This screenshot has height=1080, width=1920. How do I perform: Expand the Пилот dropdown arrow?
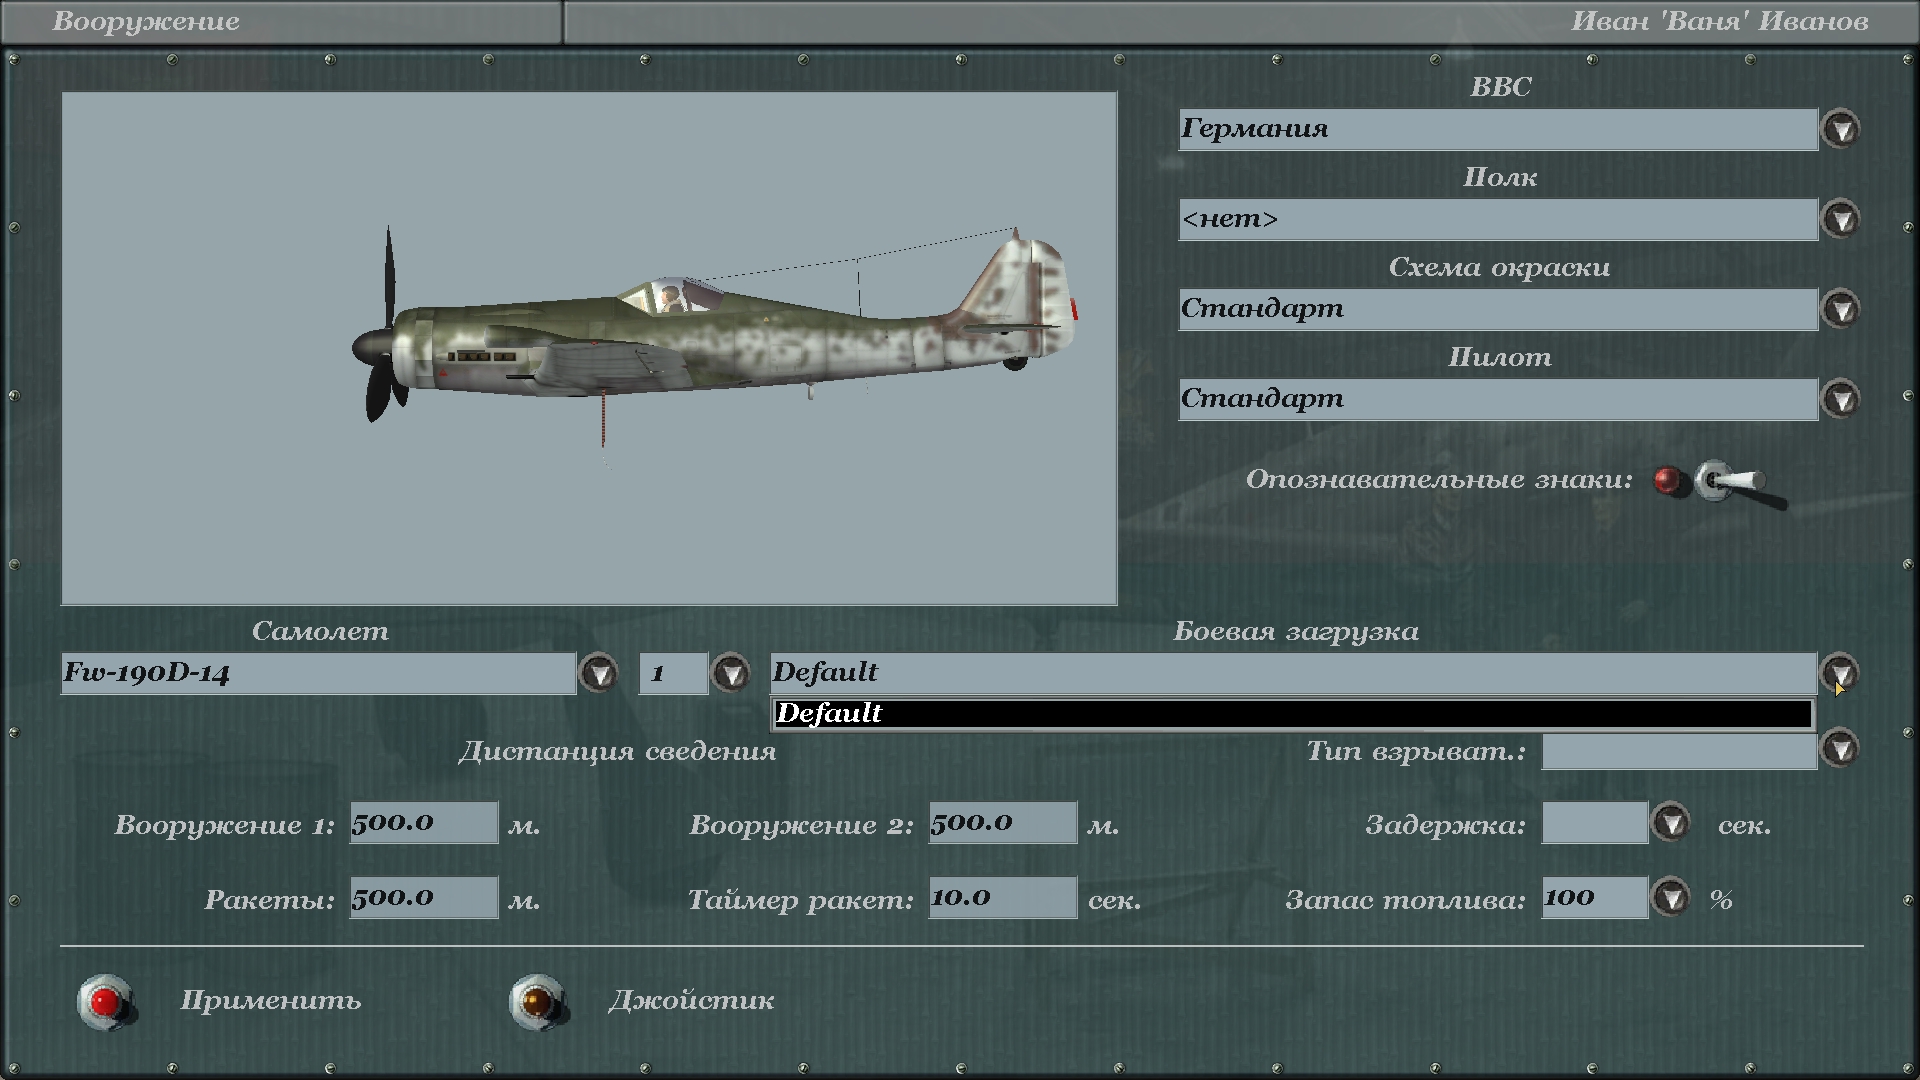1840,400
